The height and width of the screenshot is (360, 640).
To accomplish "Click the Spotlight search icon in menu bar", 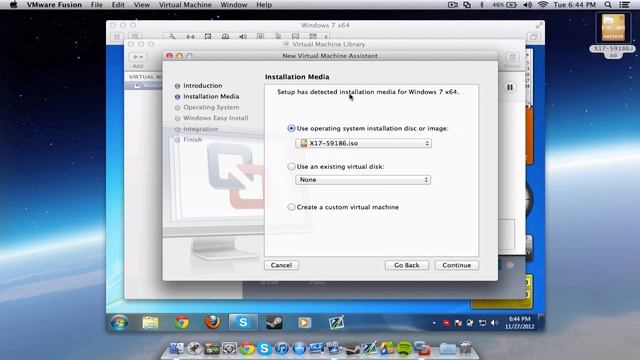I will pos(608,5).
